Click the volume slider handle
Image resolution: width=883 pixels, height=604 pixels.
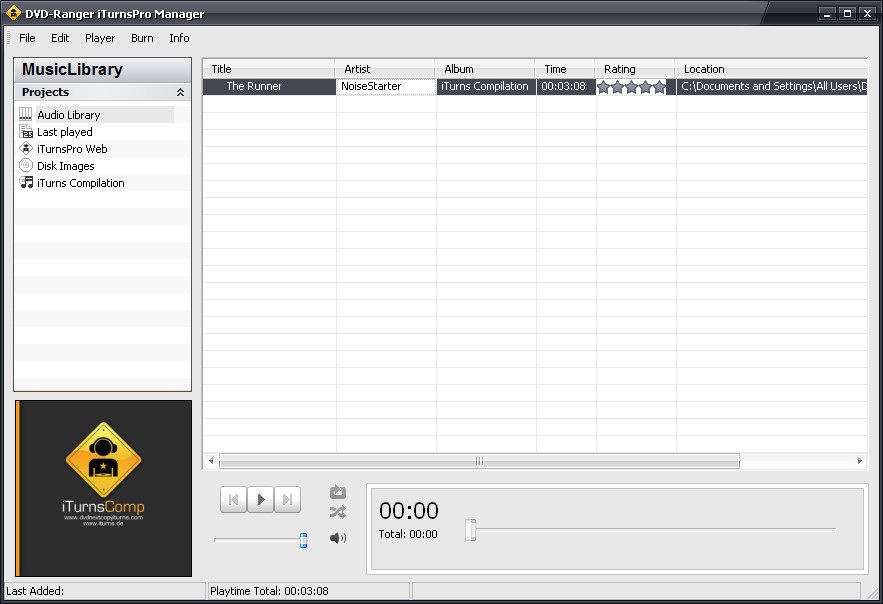(303, 540)
